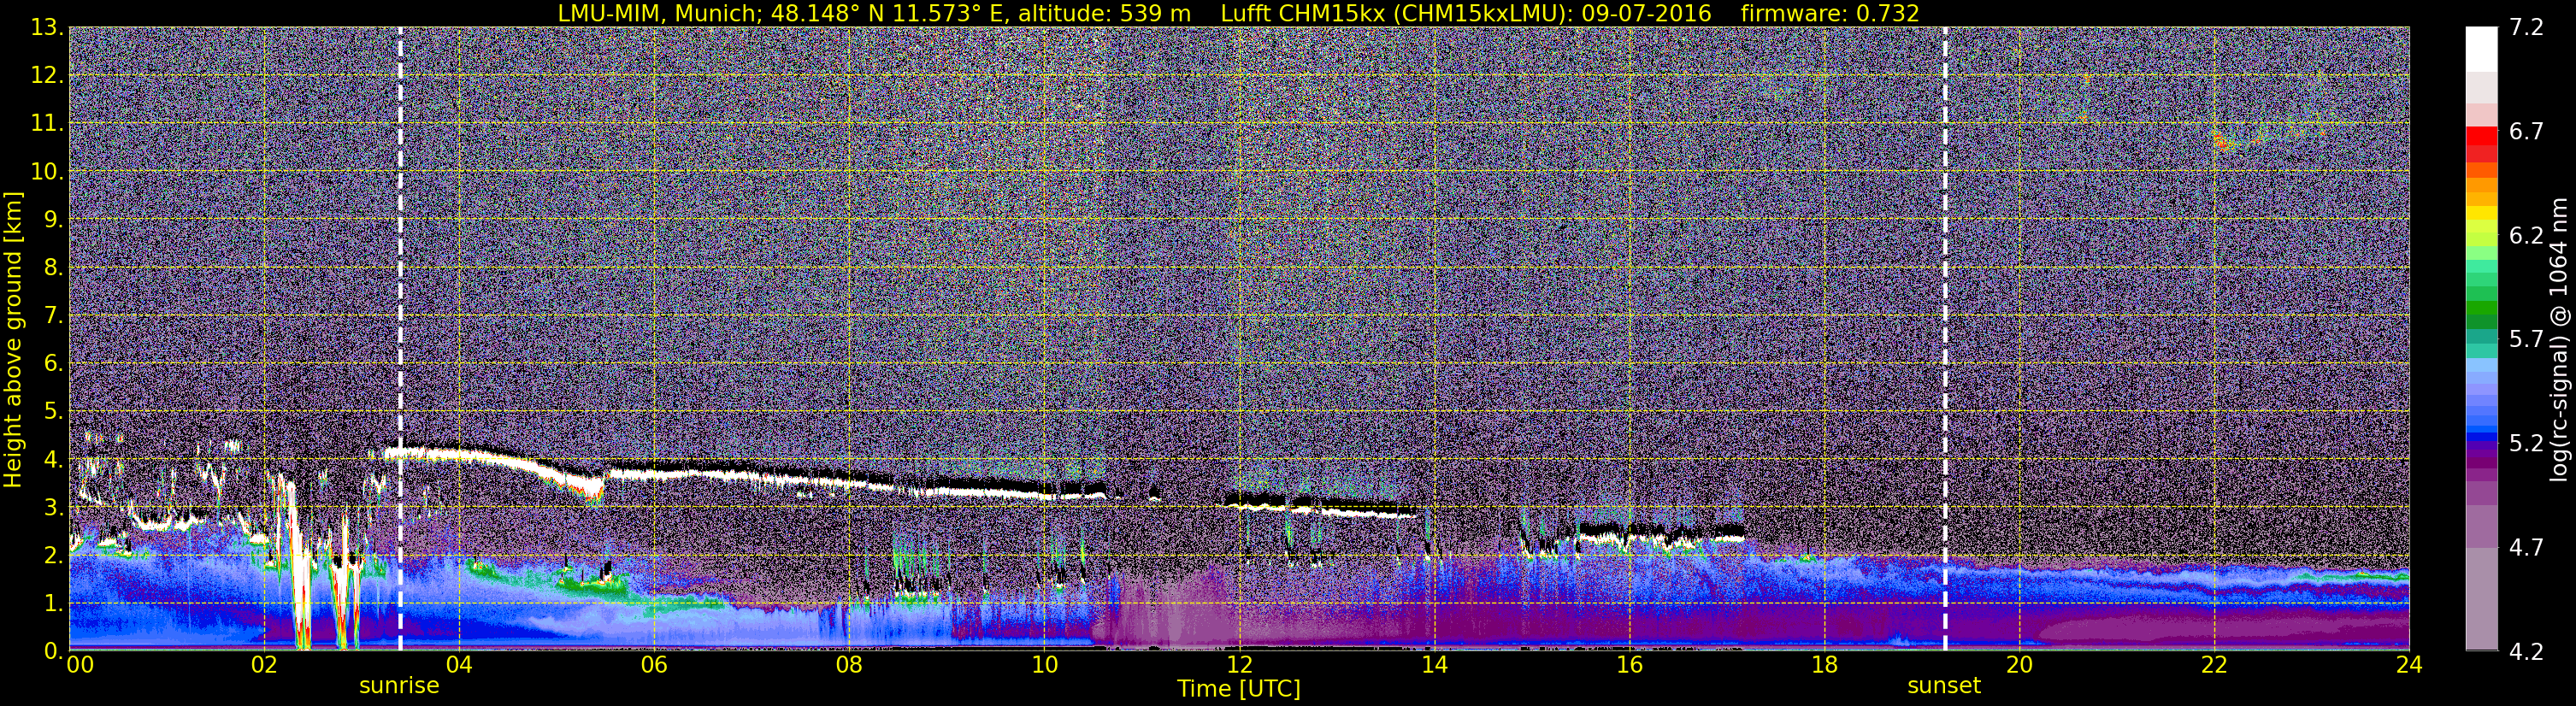Click the height axis tick label 12.
Screen dimensions: 2576x706
click(46, 75)
